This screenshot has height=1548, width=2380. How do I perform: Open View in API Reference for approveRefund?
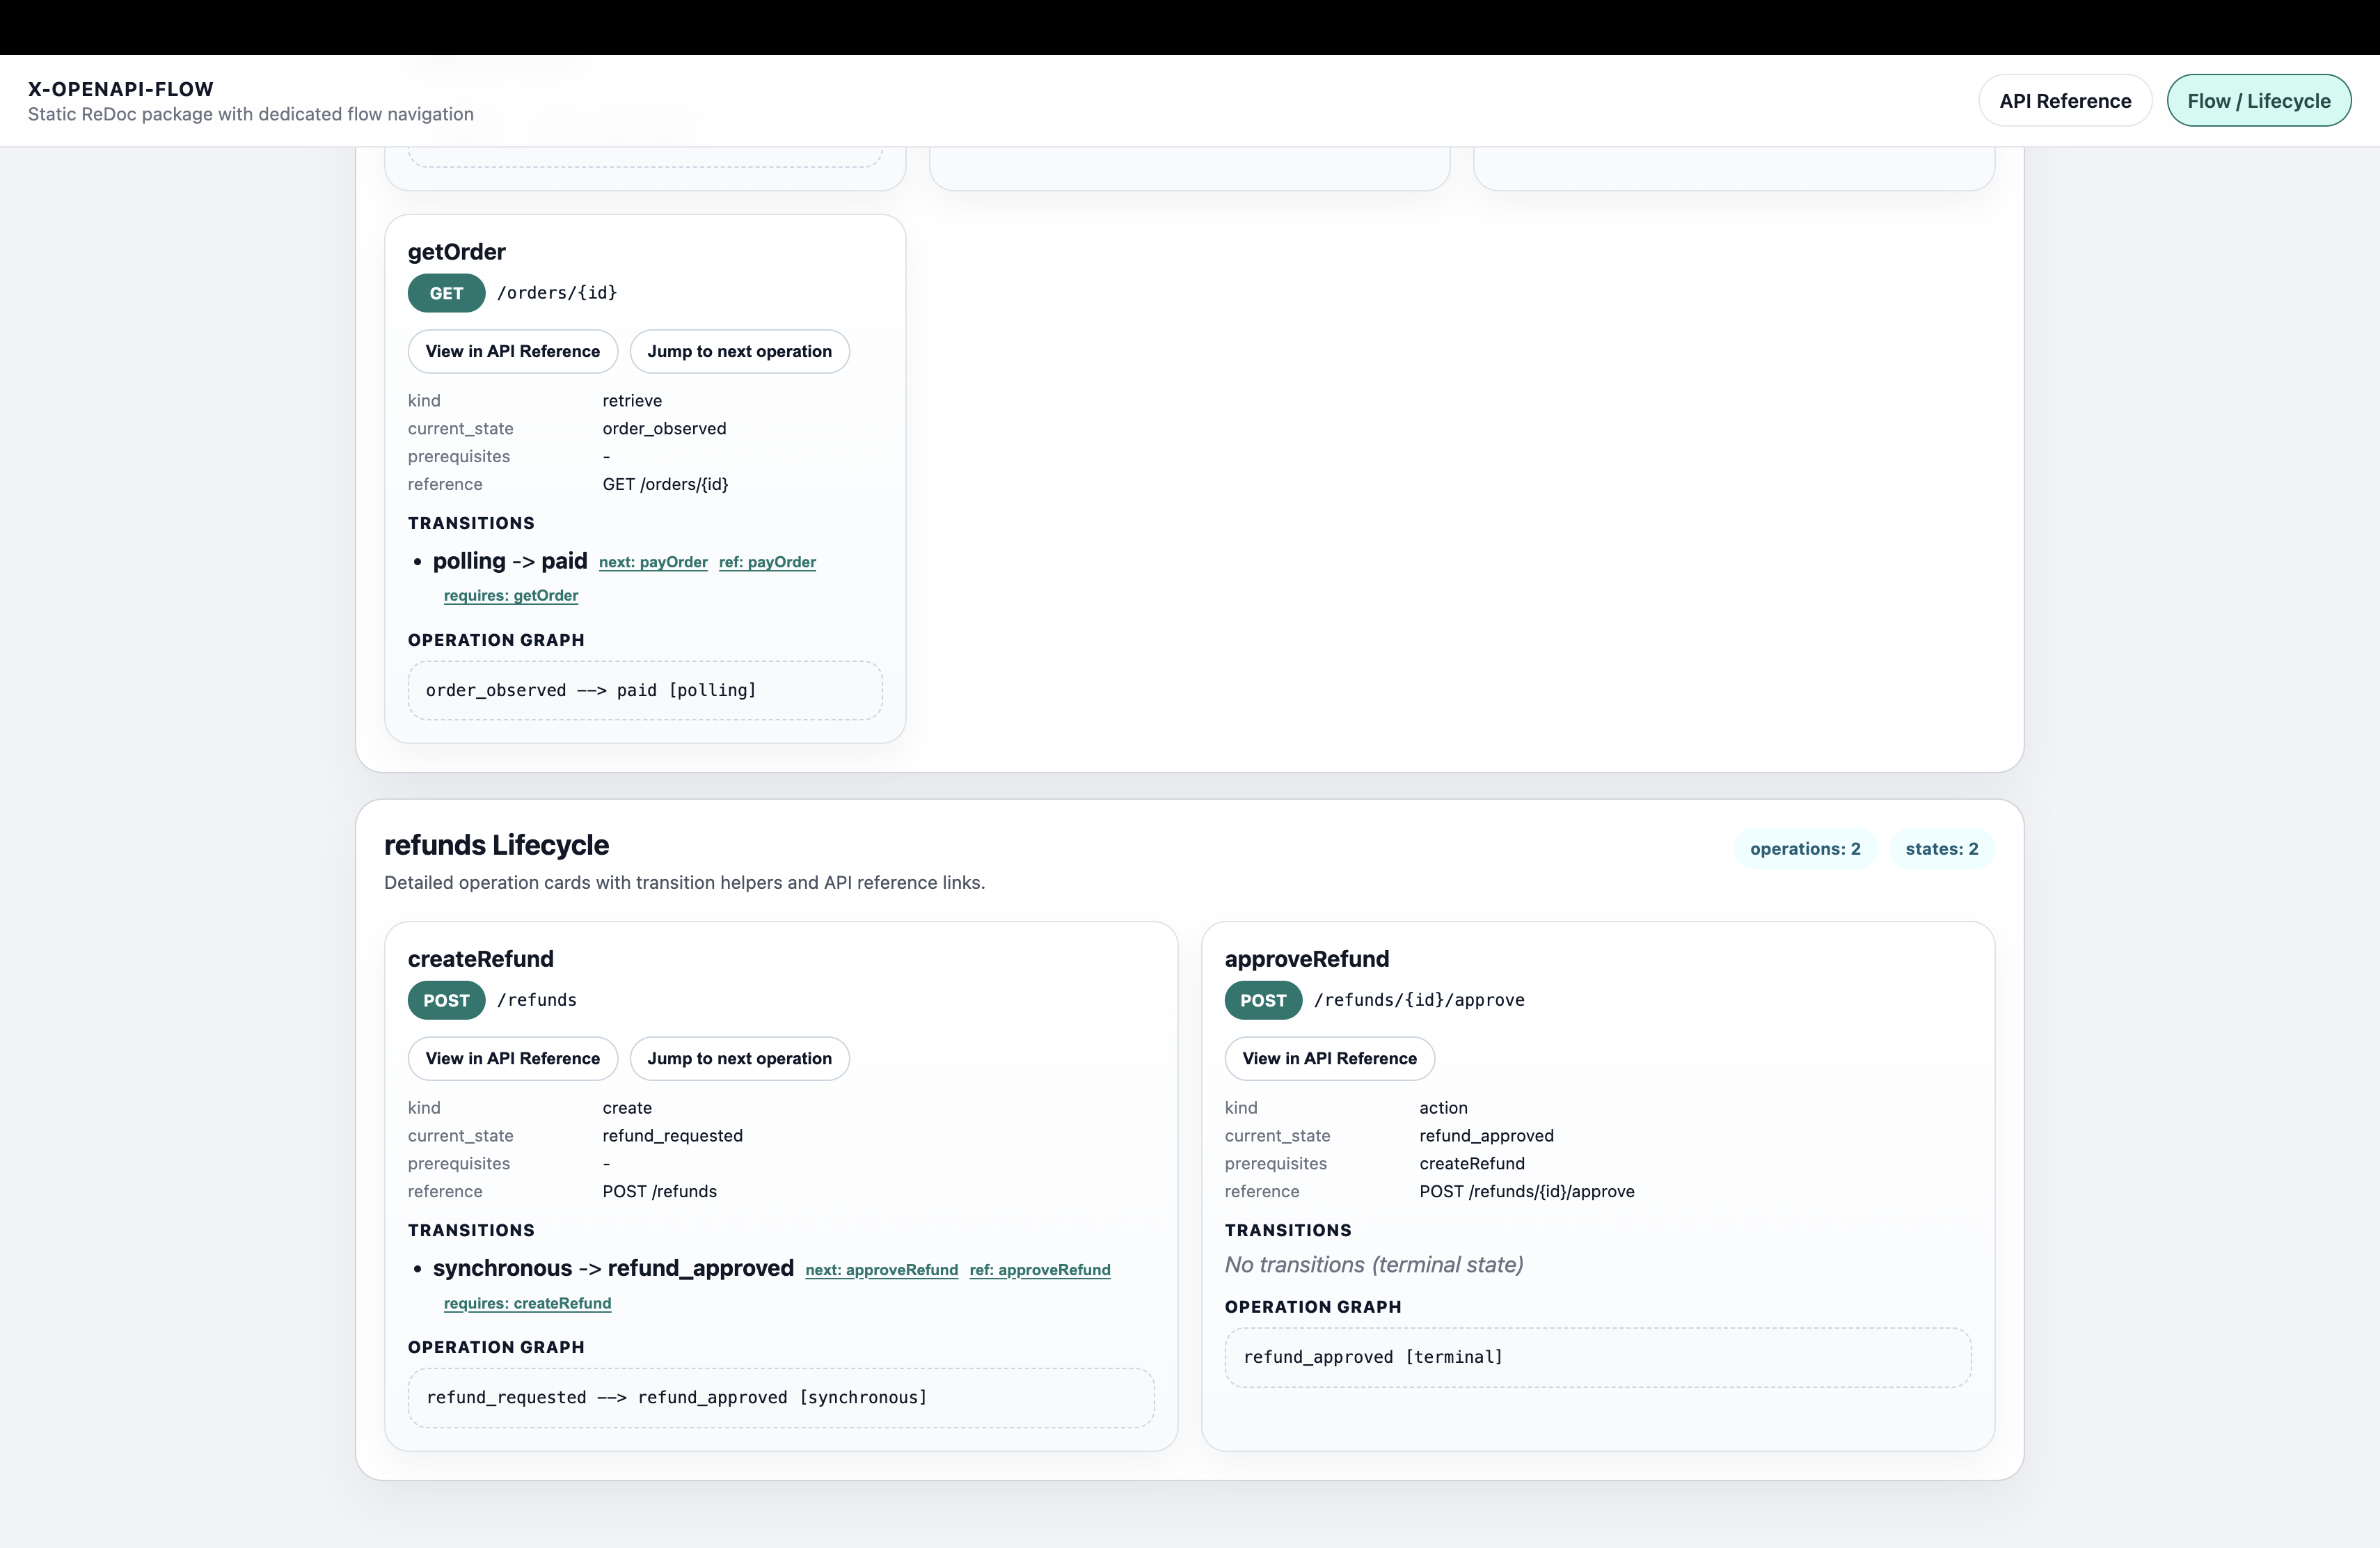coord(1329,1058)
